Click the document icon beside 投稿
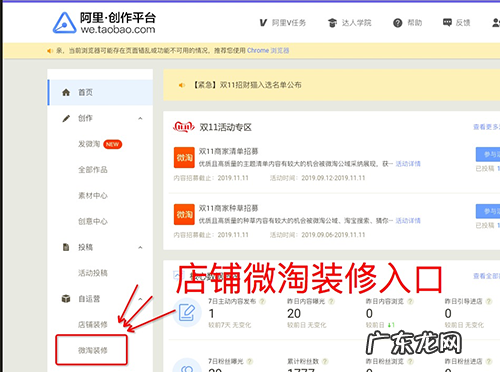This screenshot has height=372, width=500. pyautogui.click(x=66, y=247)
